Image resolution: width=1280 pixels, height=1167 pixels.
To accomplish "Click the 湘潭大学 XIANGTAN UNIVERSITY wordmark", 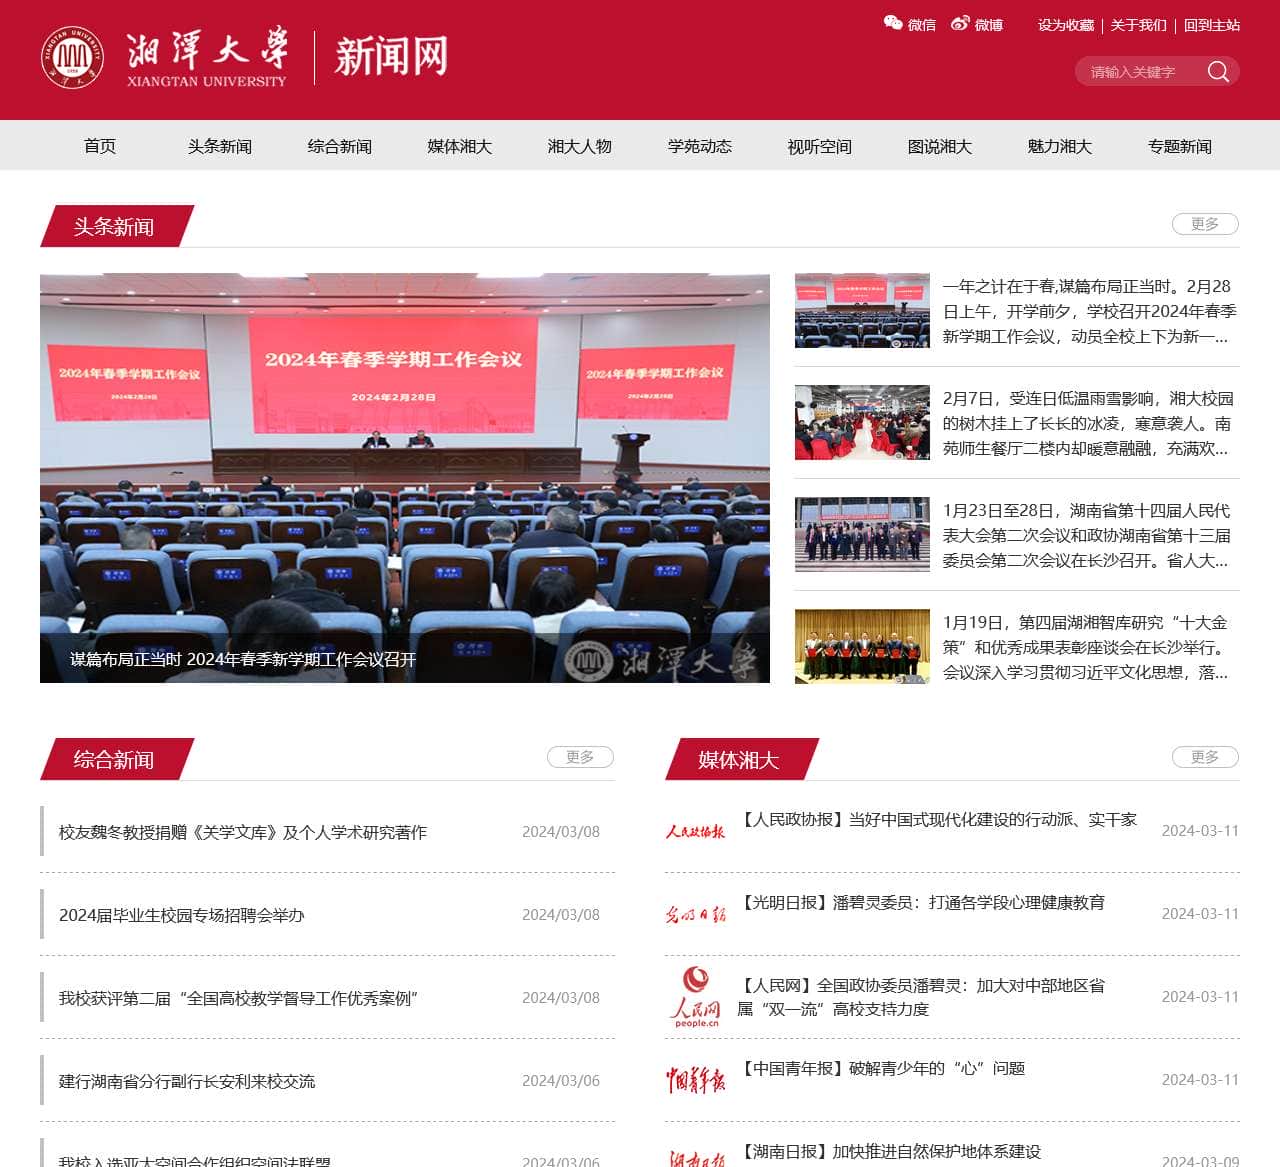I will point(207,57).
